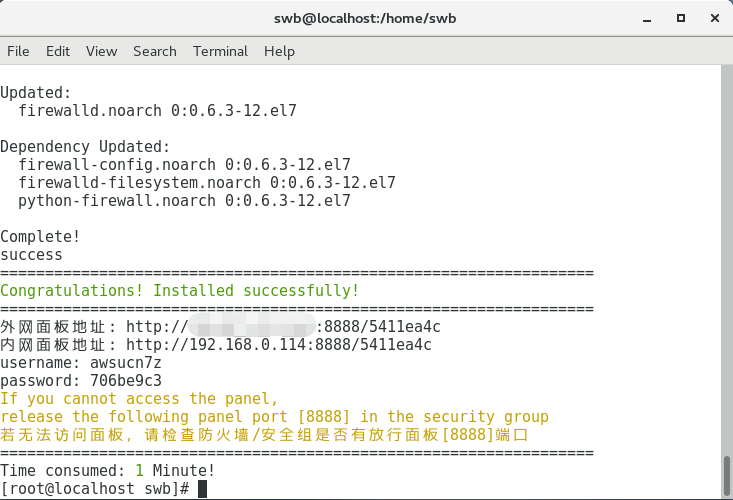733x500 pixels.
Task: Click the window title swb@localhost:/home/swb
Action: (365, 18)
